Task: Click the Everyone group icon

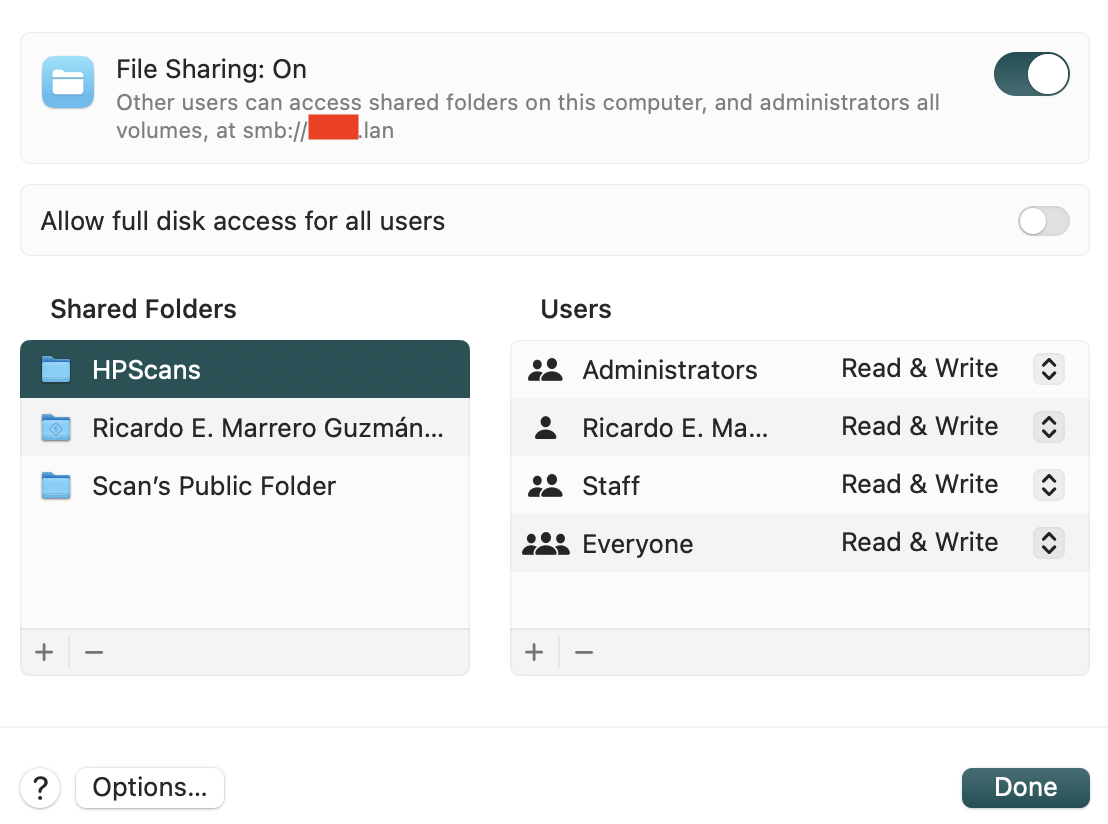Action: pos(545,544)
